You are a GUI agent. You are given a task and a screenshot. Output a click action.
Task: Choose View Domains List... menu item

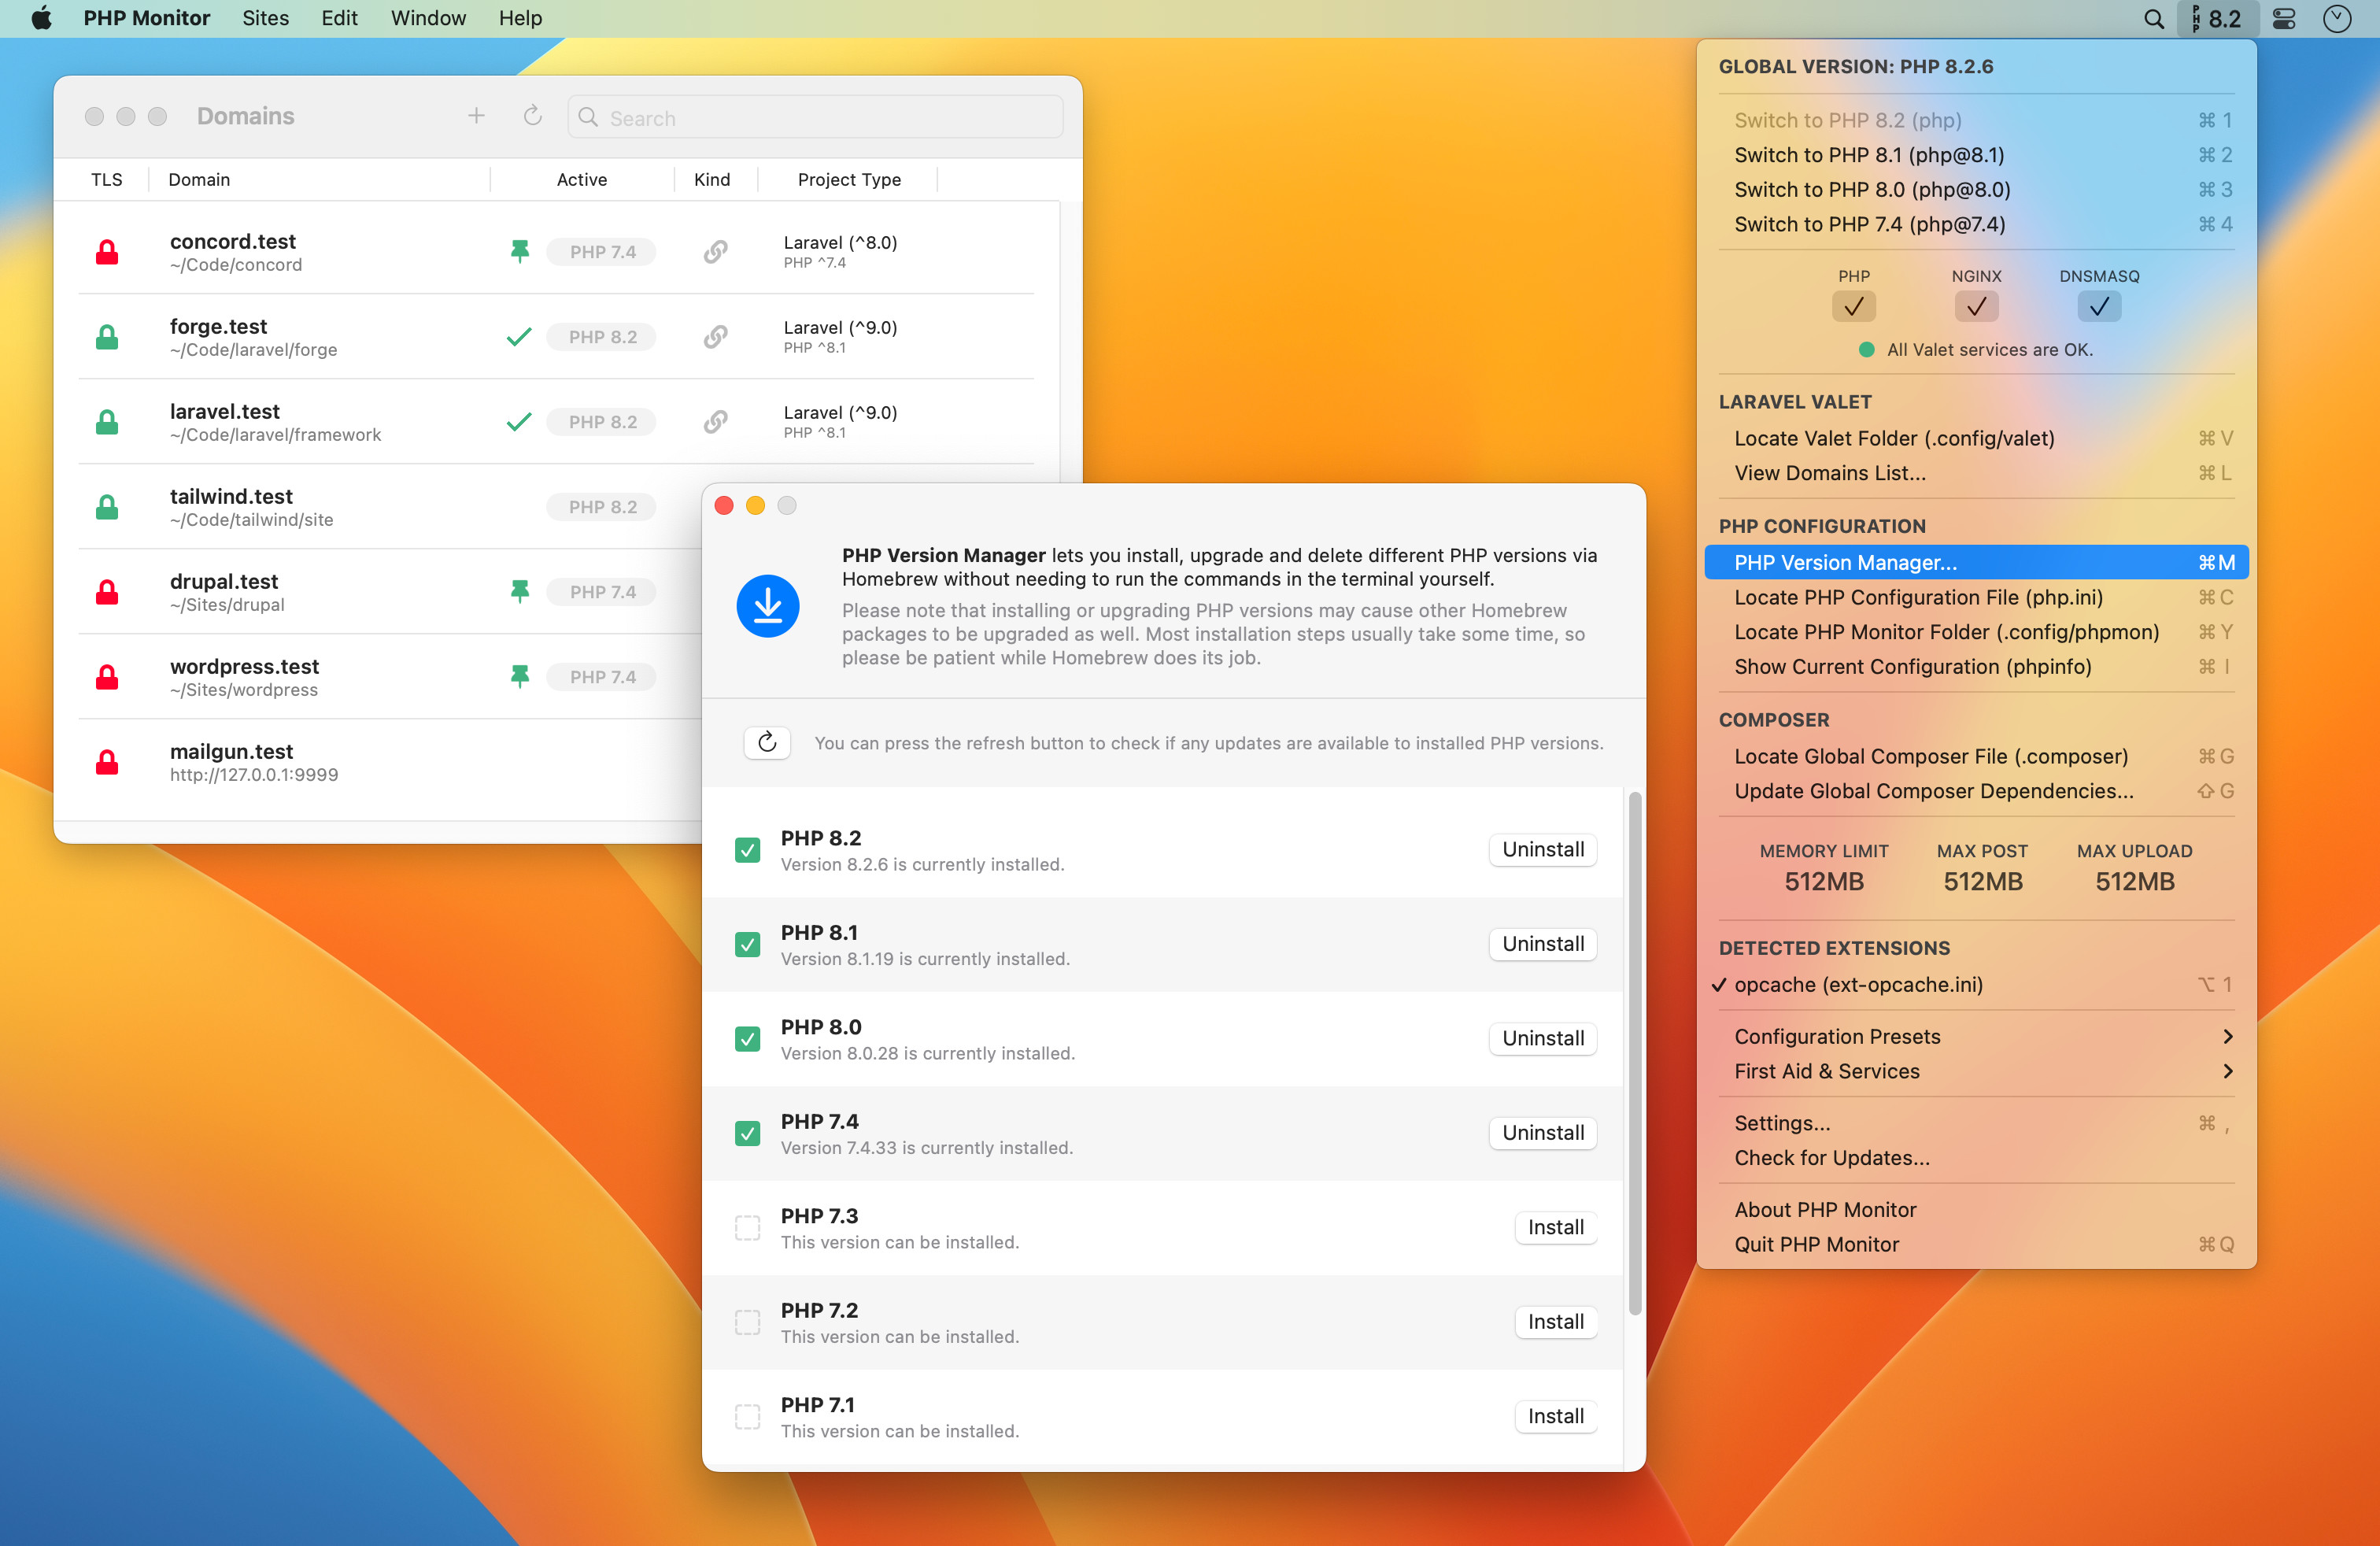1976,473
